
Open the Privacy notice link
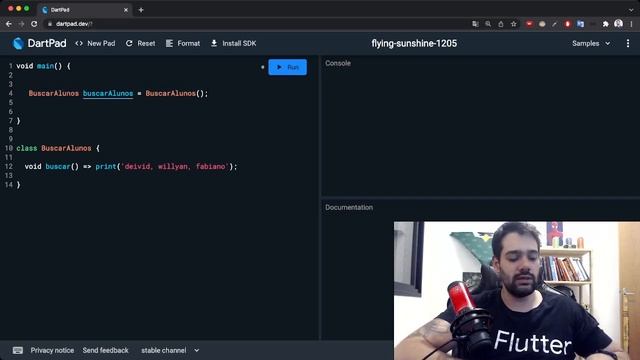pos(52,350)
